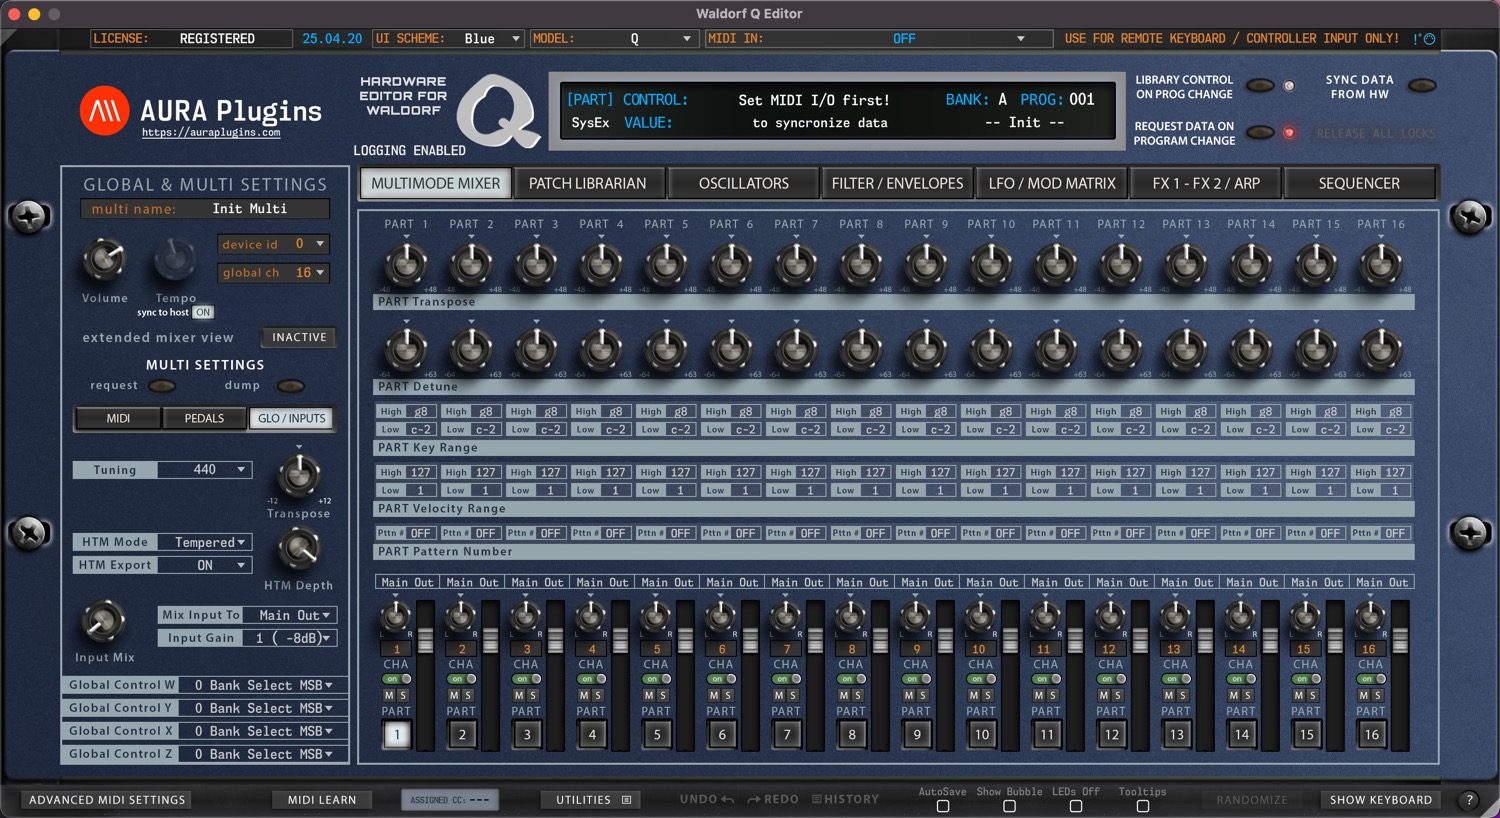Image resolution: width=1500 pixels, height=818 pixels.
Task: Select Part 7 number button
Action: pos(787,734)
